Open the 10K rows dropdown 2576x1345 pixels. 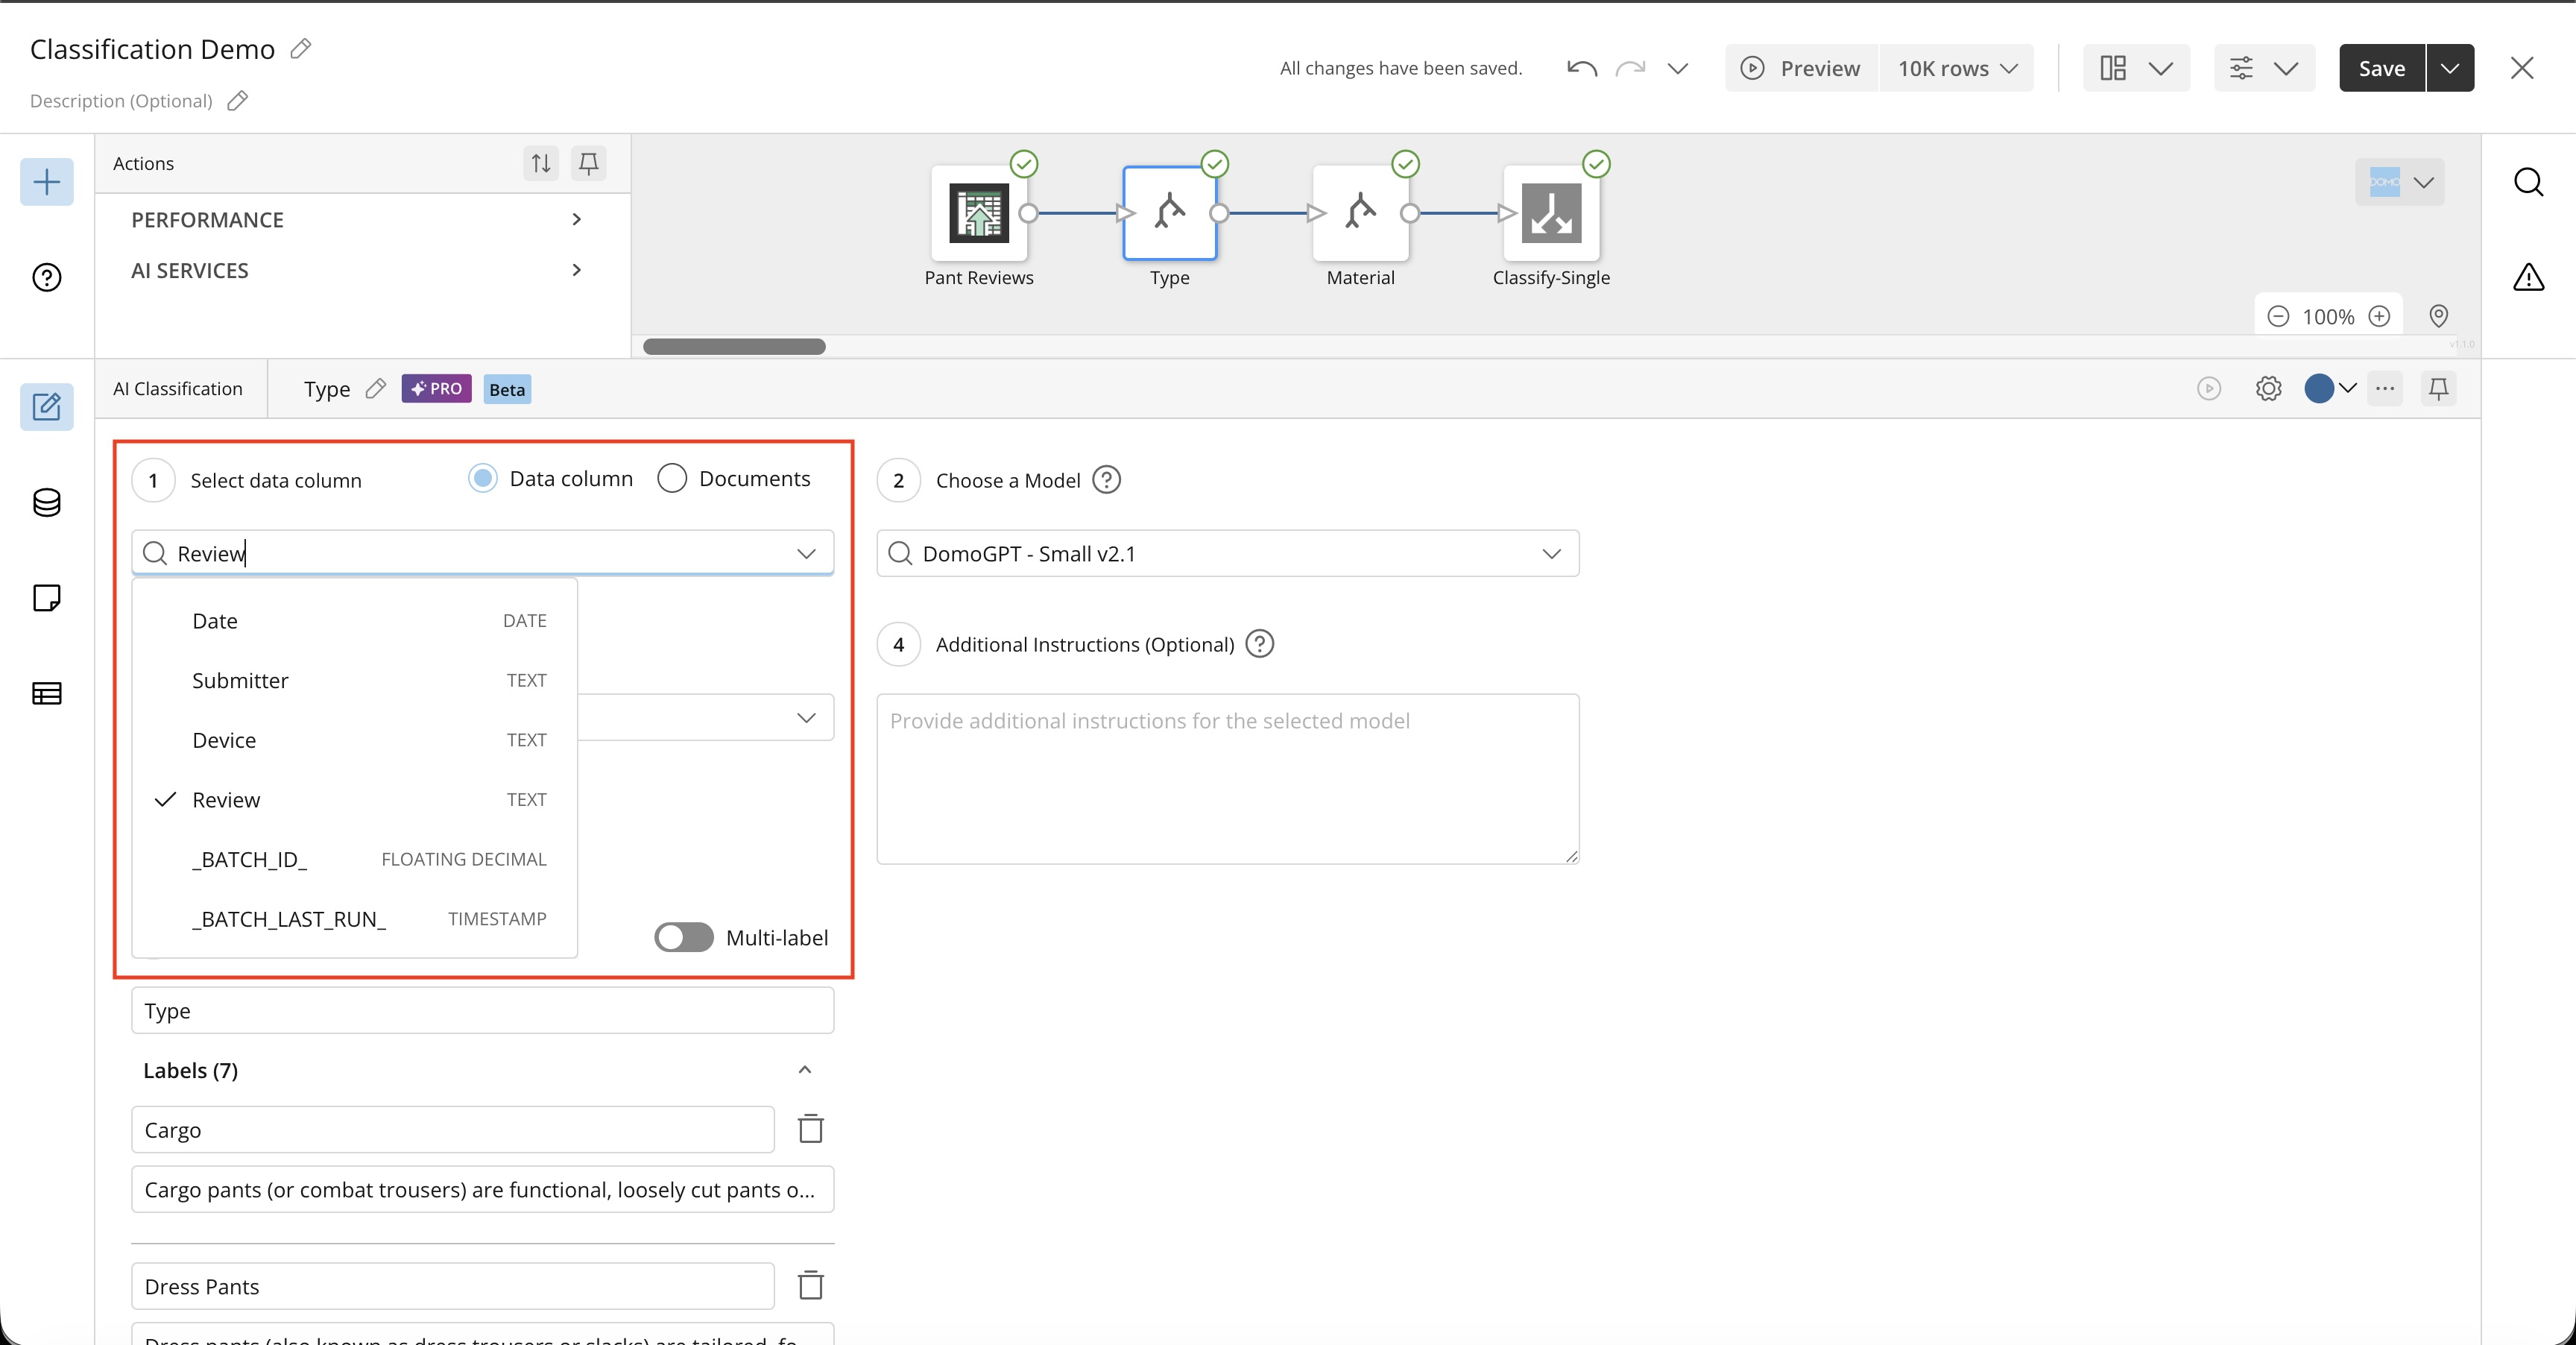click(x=1957, y=68)
